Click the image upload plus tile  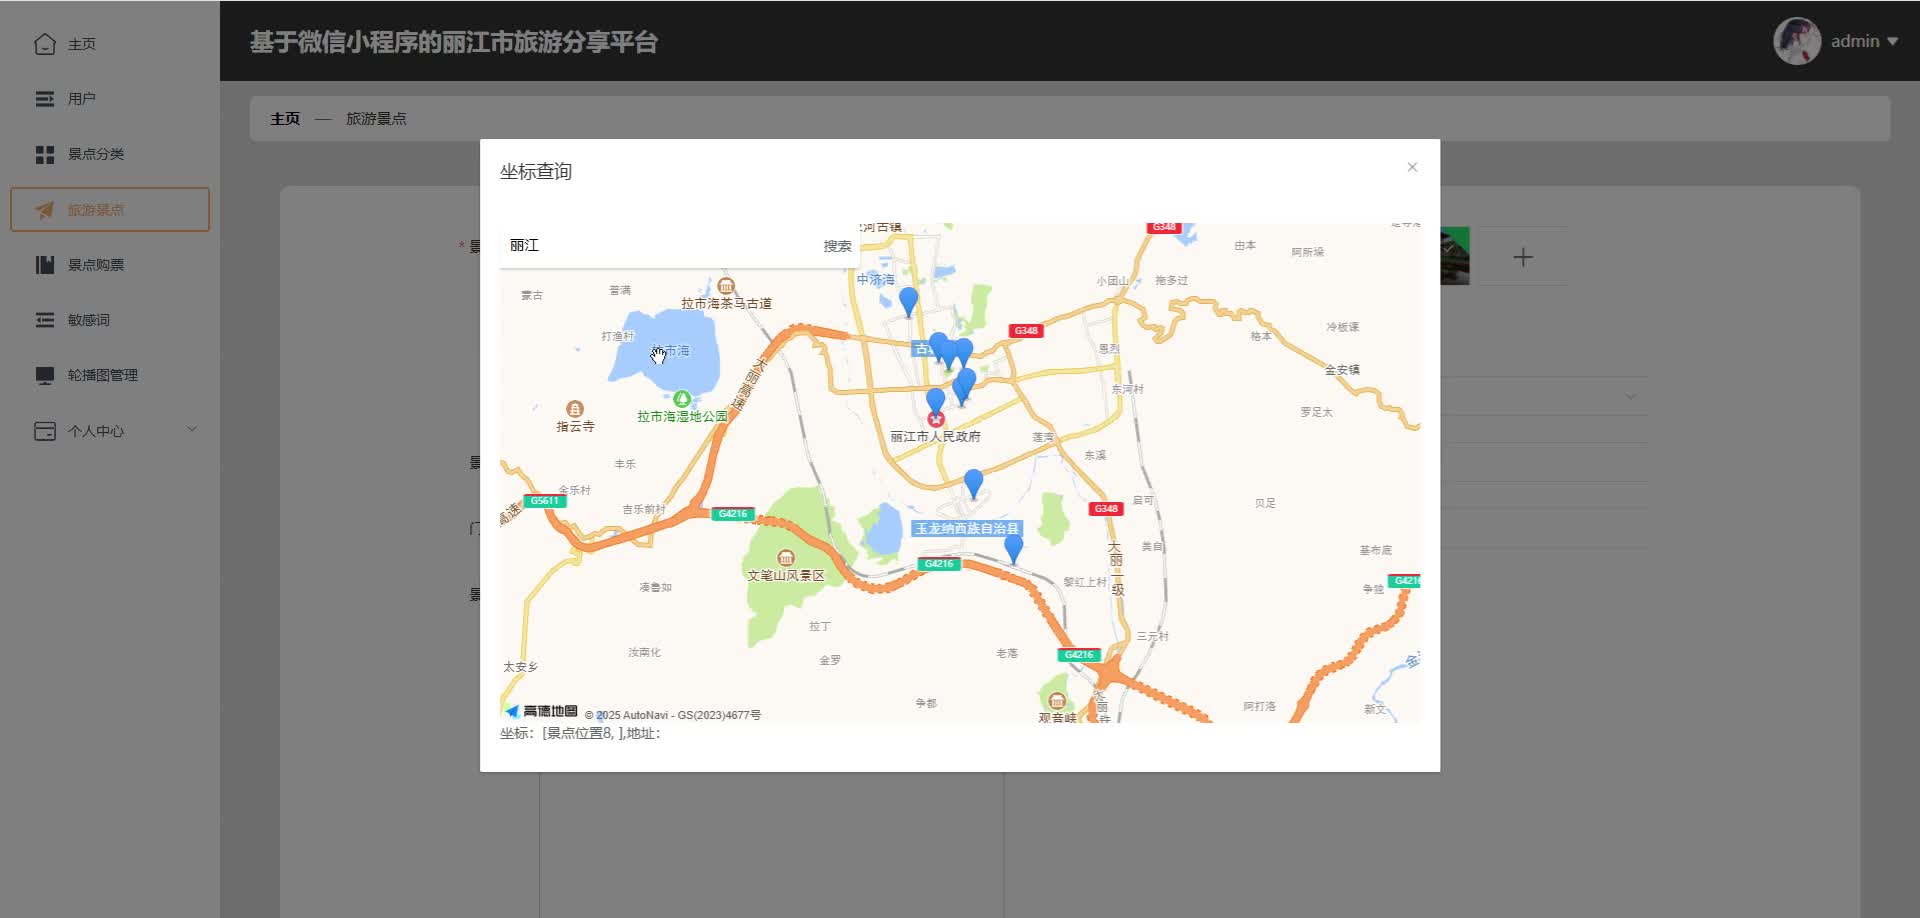click(x=1522, y=256)
